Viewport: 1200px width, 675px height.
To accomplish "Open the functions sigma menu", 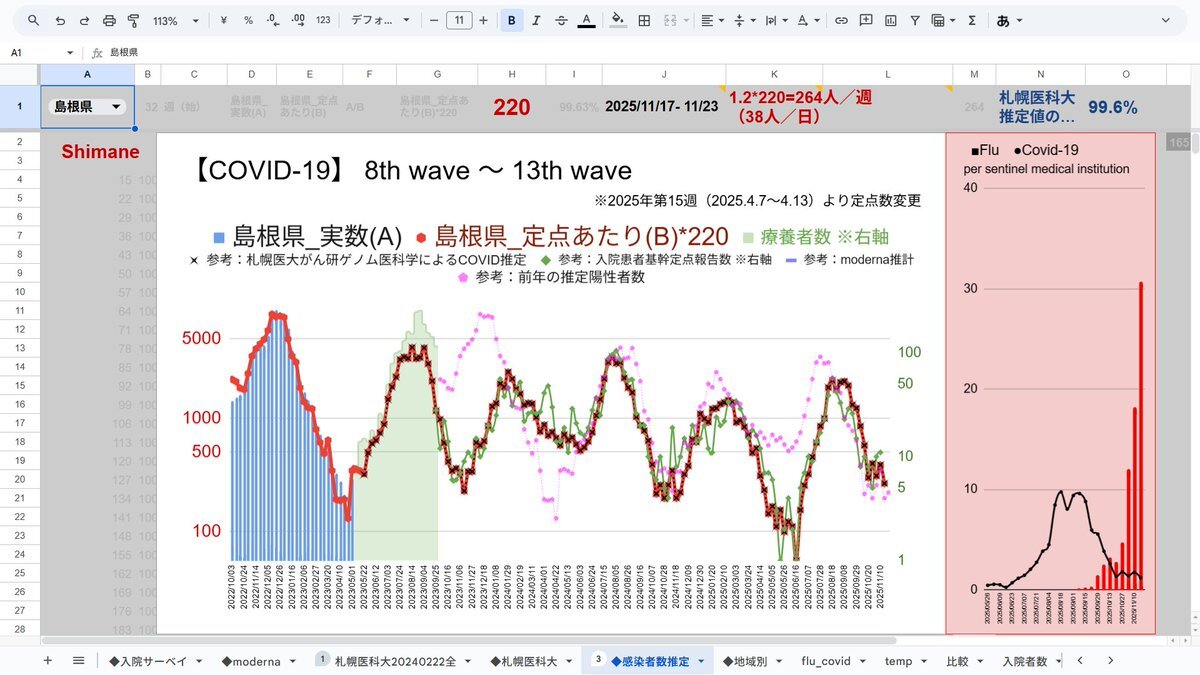I will [x=972, y=20].
